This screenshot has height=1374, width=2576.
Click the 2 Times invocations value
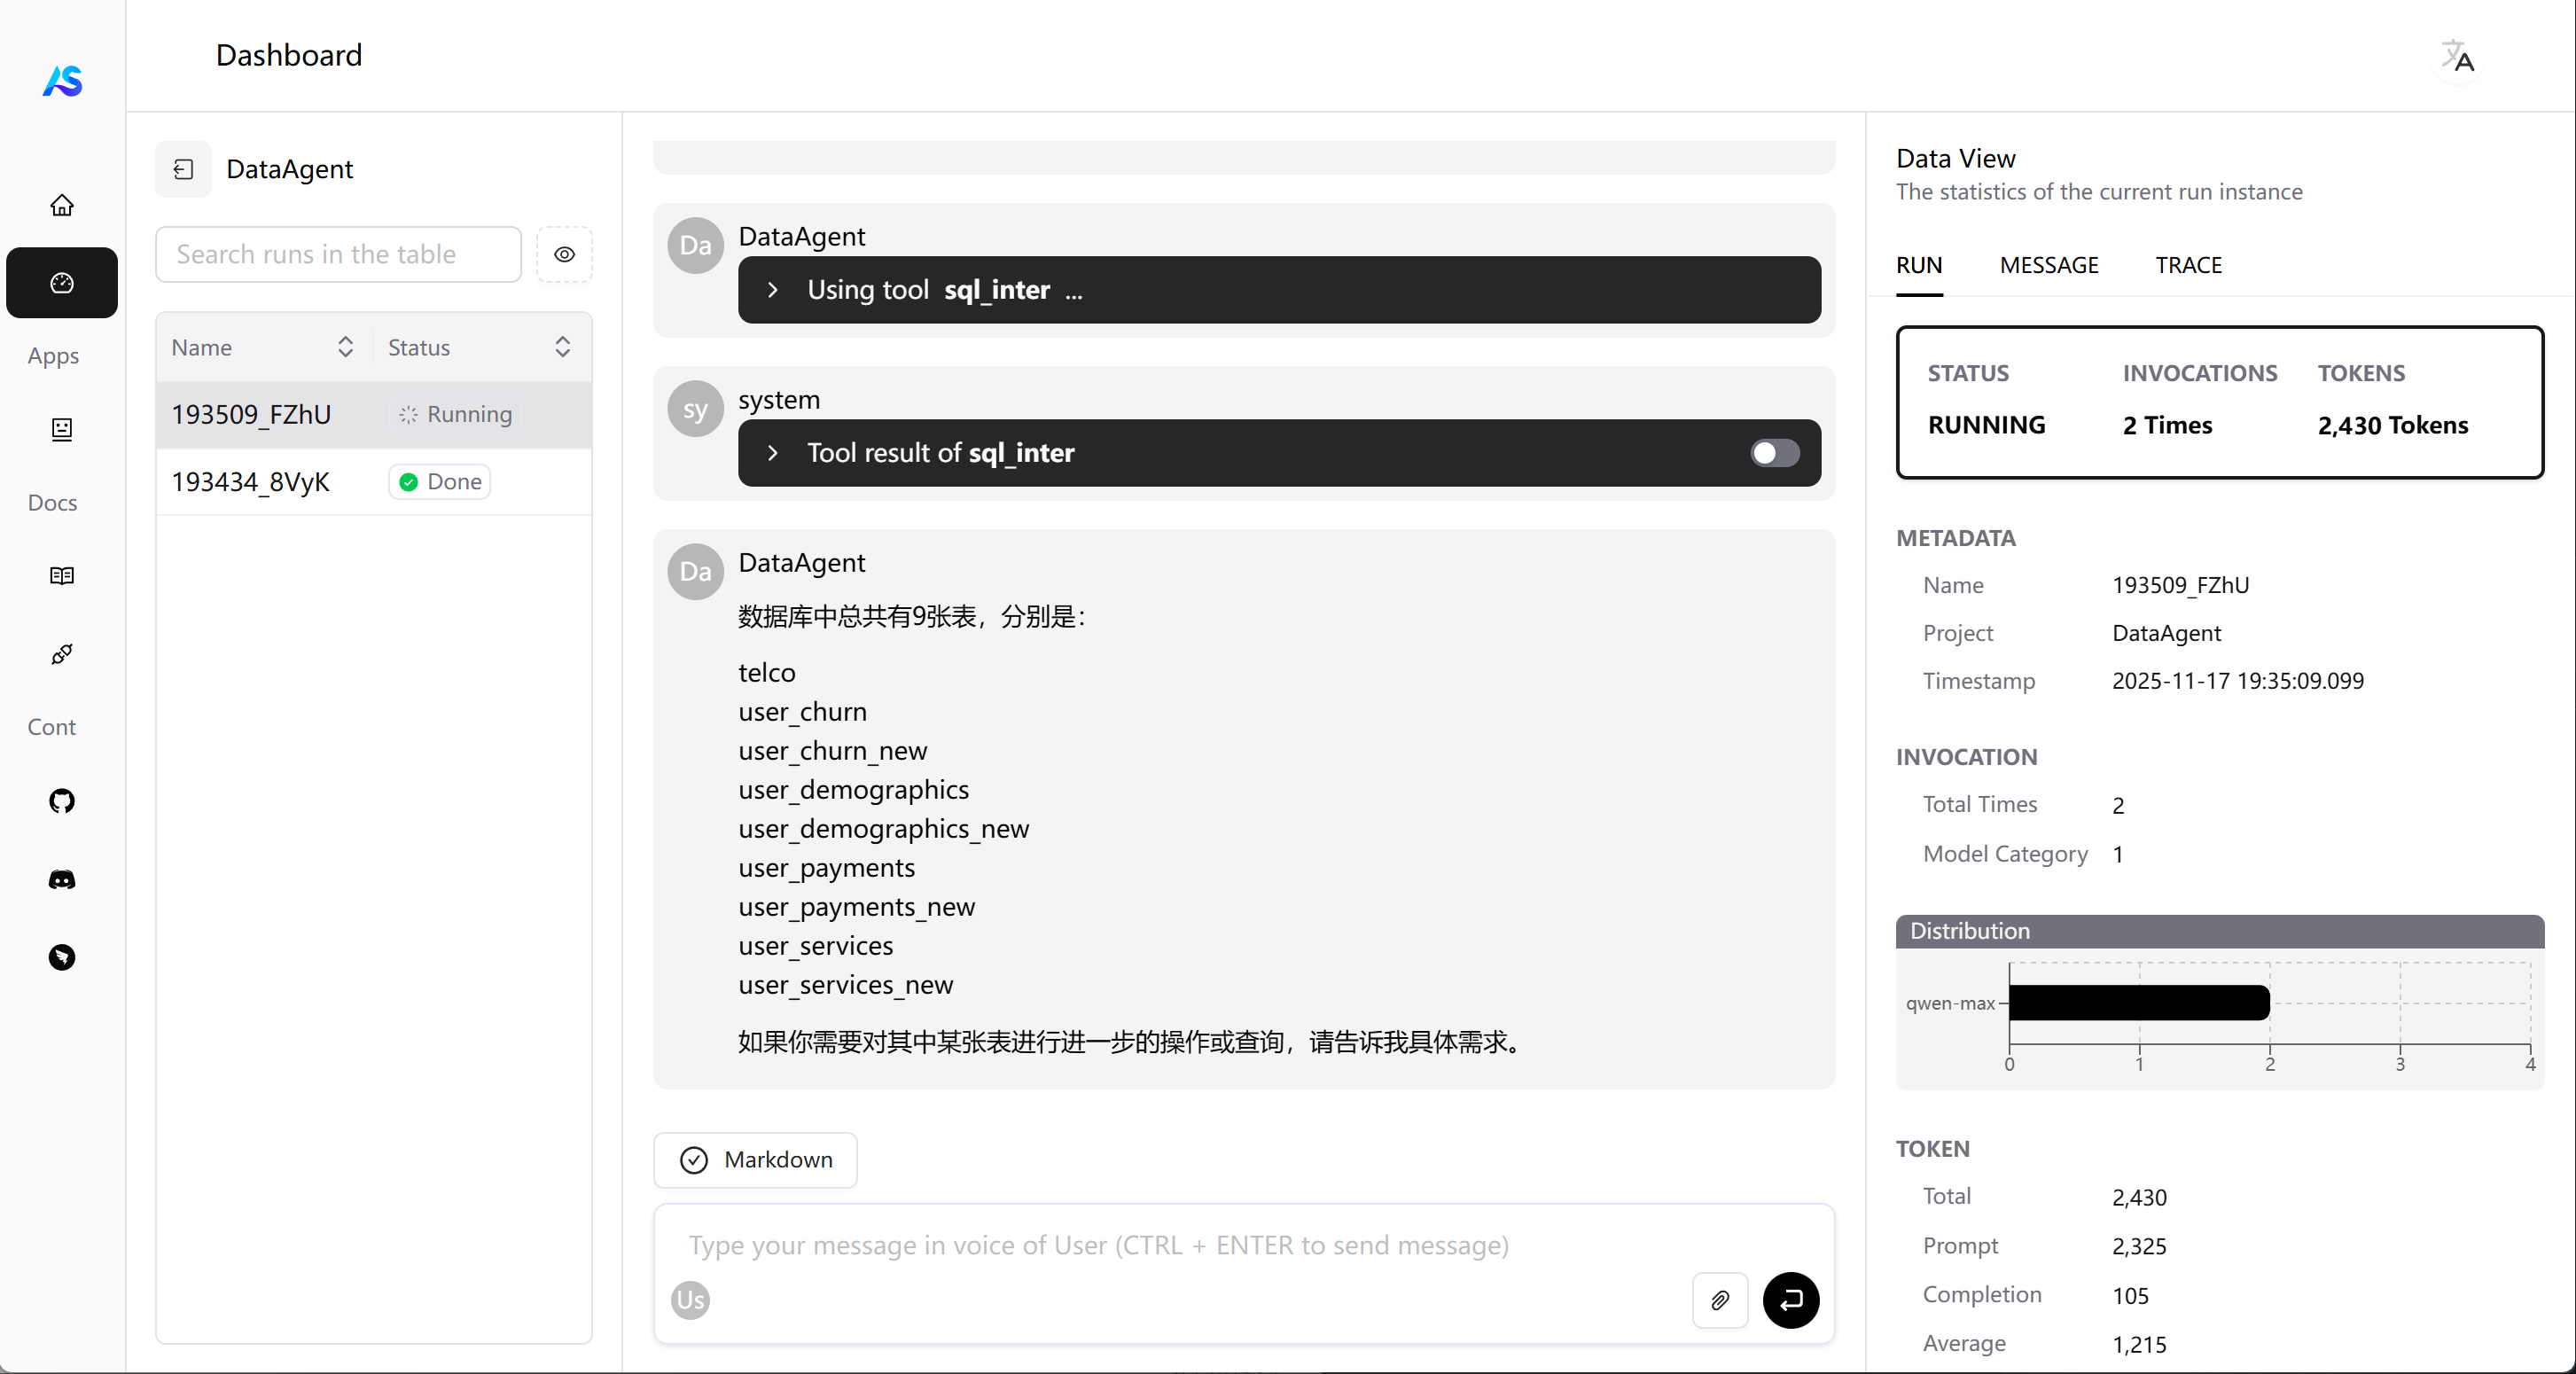coord(2167,425)
